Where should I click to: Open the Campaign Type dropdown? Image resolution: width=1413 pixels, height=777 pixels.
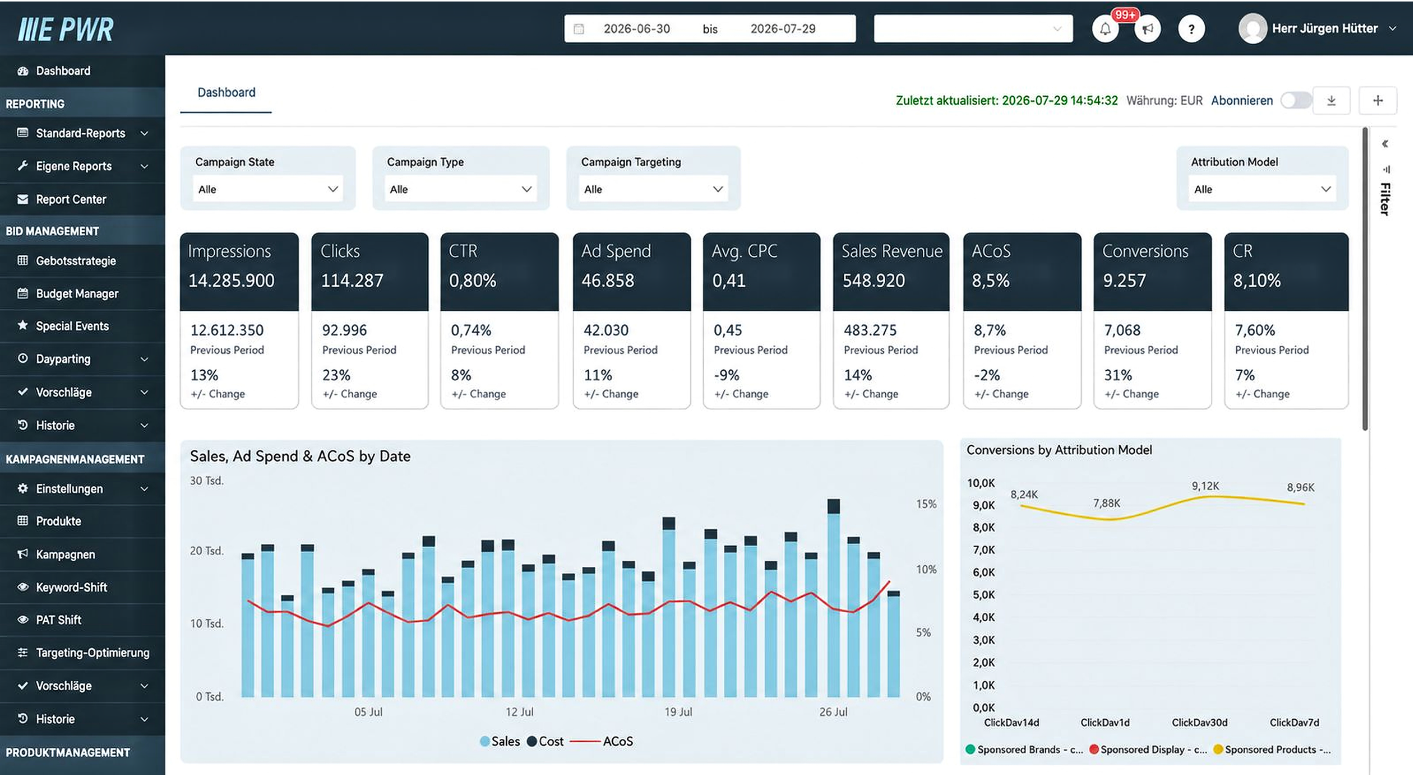461,189
